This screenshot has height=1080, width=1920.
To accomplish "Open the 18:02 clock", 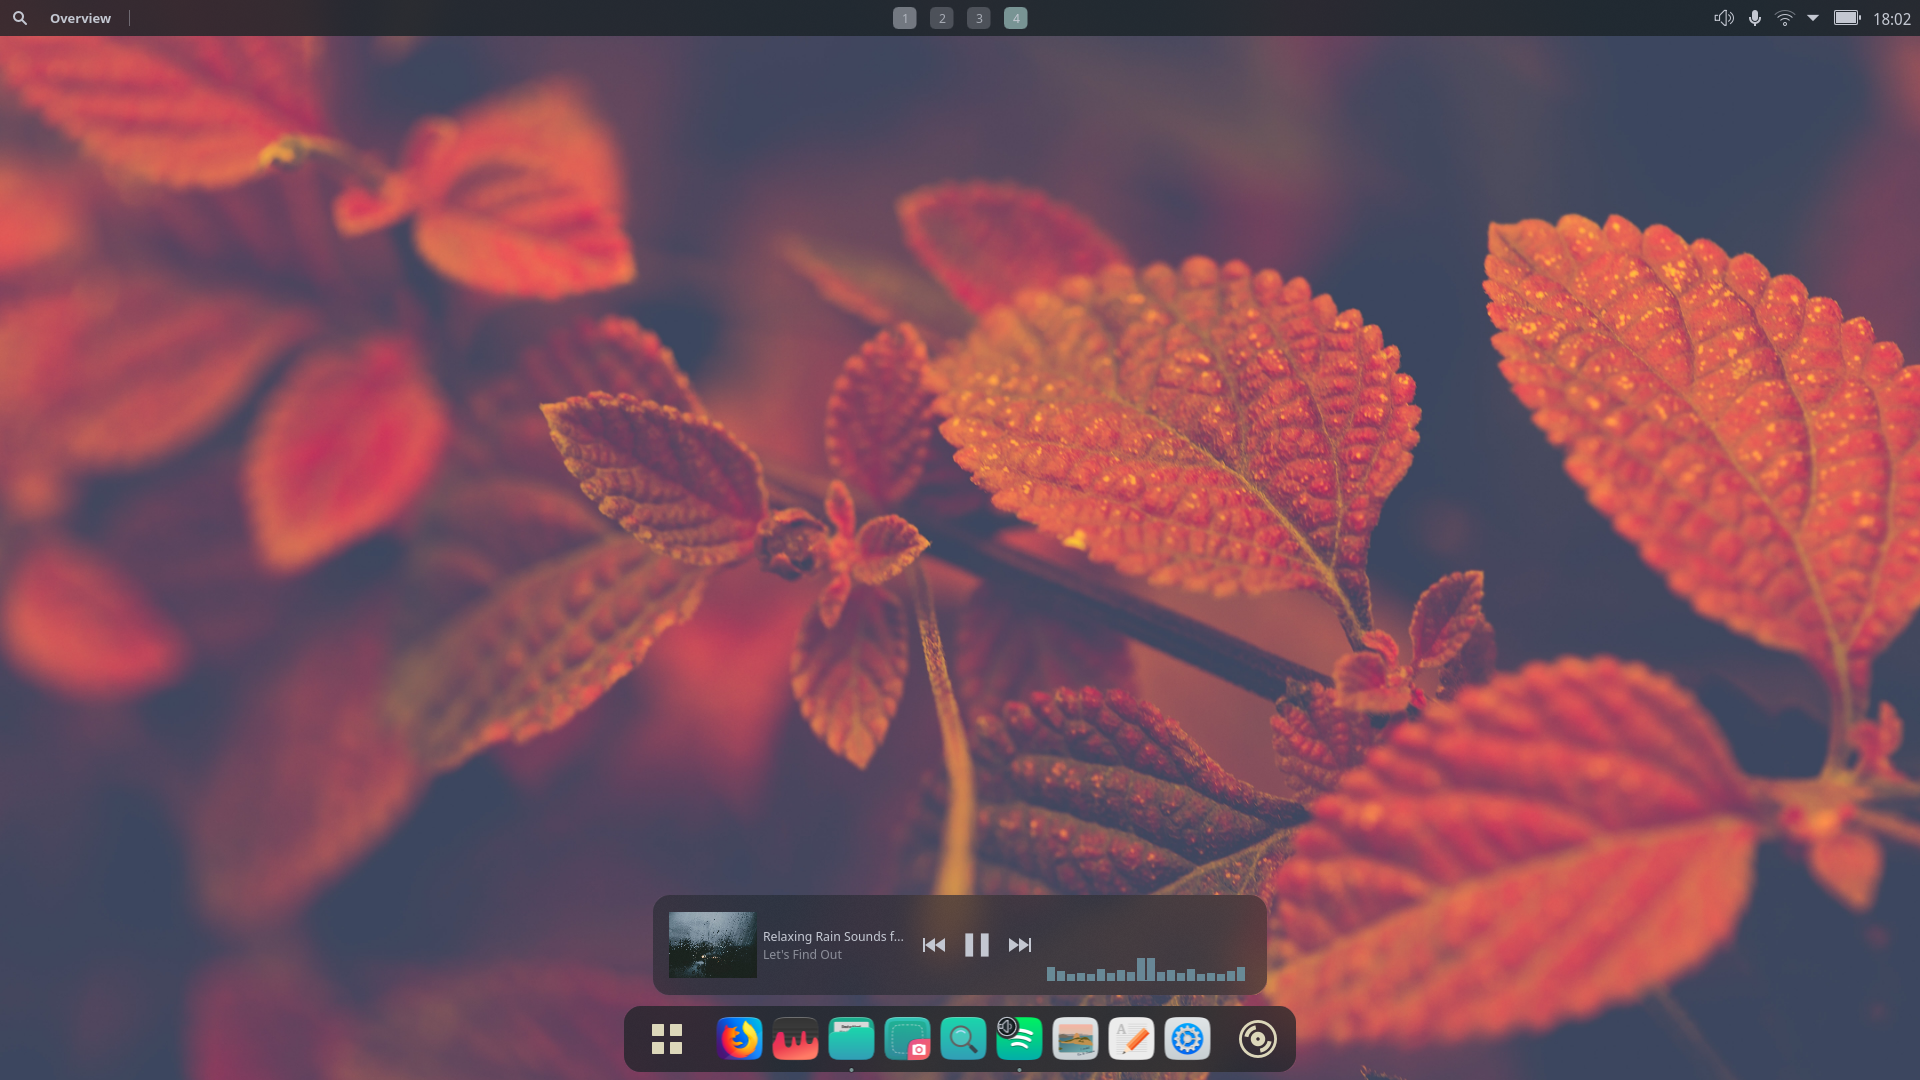I will 1891,19.
